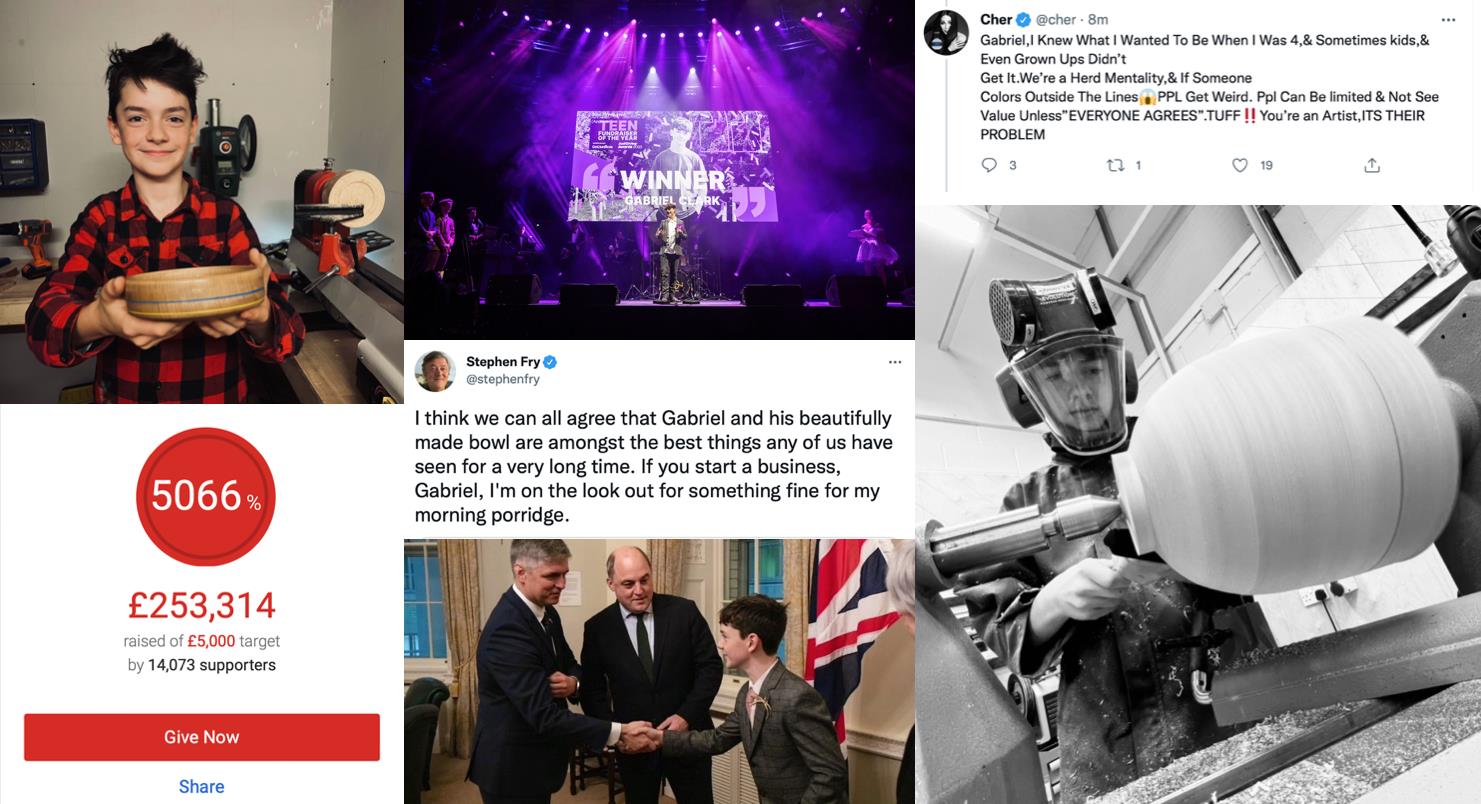Screen dimensions: 1481x804
Task: Click the 5066% red progress circle
Action: (205, 497)
